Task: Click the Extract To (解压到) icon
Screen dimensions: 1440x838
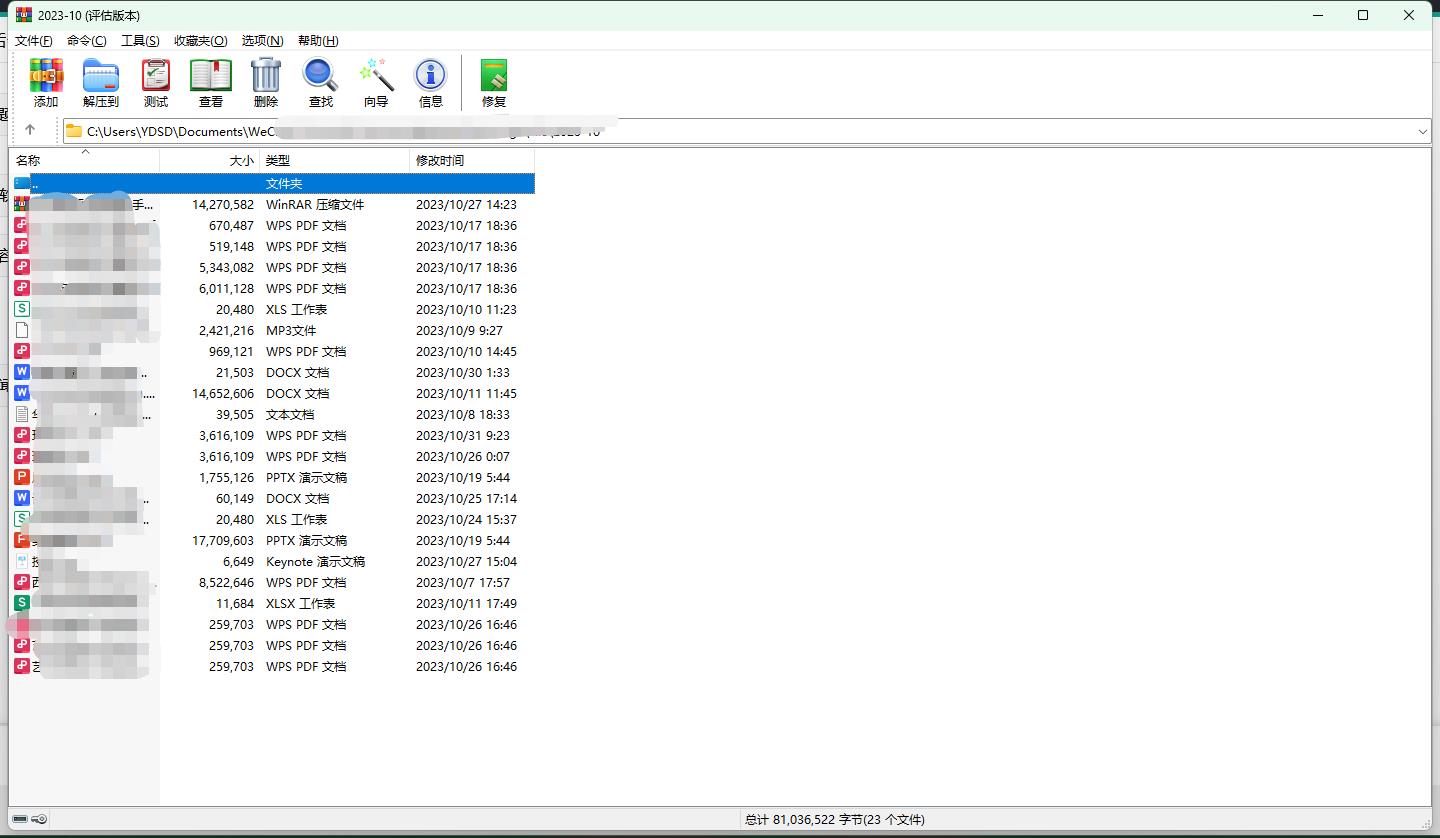Action: click(x=100, y=82)
